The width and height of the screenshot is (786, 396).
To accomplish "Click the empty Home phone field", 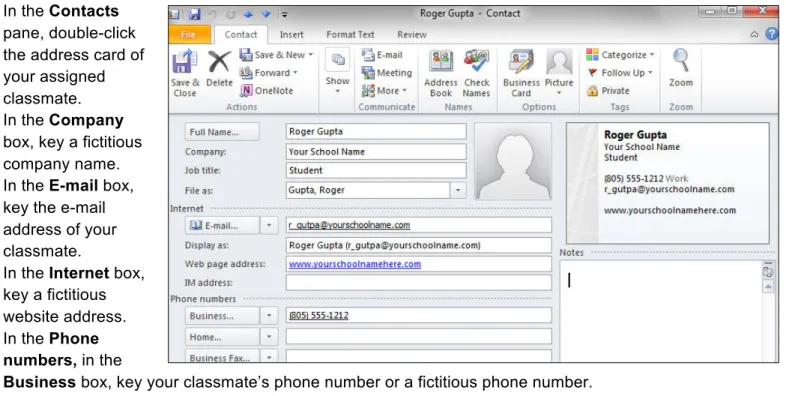I will coord(419,336).
